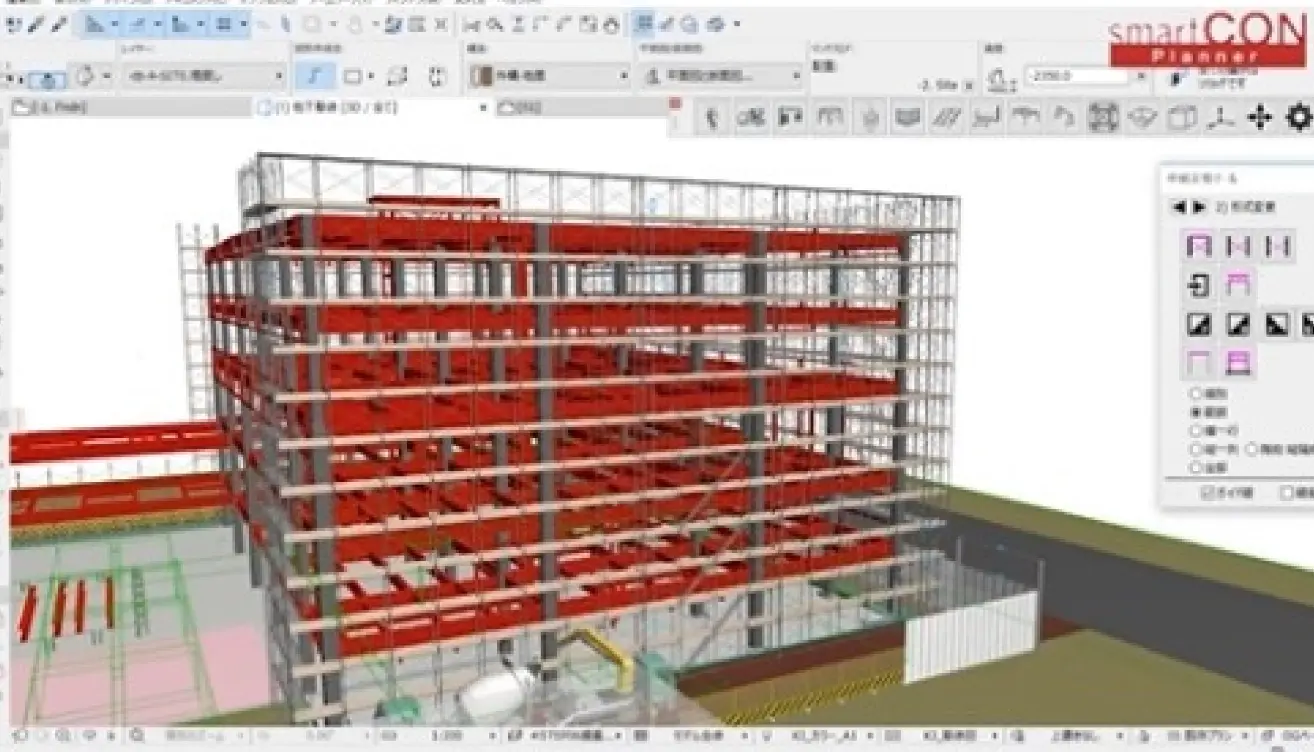This screenshot has width=1314, height=752.
Task: Switch to the 3D view tab
Action: (370, 107)
